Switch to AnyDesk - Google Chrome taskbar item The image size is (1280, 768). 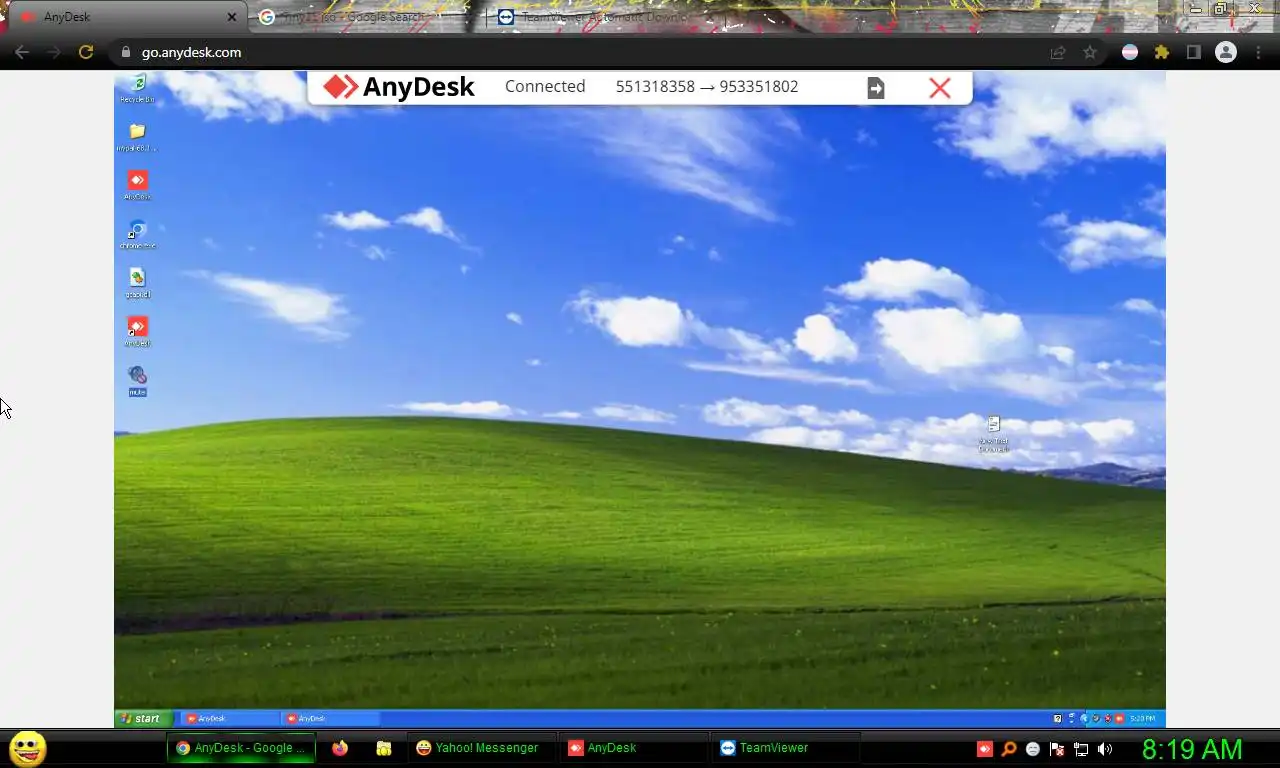241,748
